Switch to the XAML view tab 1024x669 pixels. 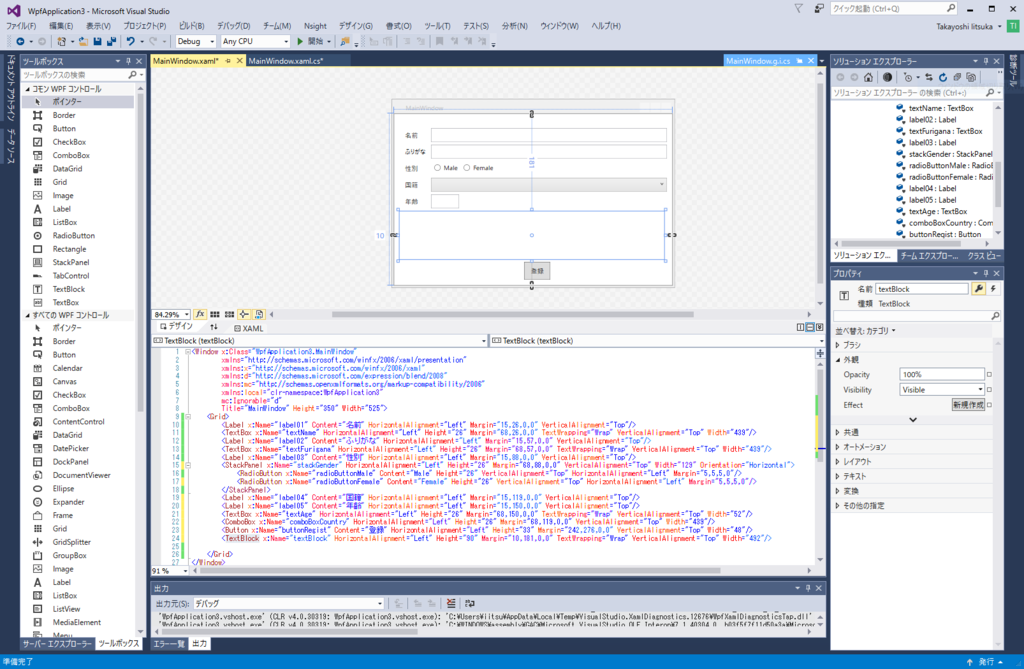click(x=248, y=328)
